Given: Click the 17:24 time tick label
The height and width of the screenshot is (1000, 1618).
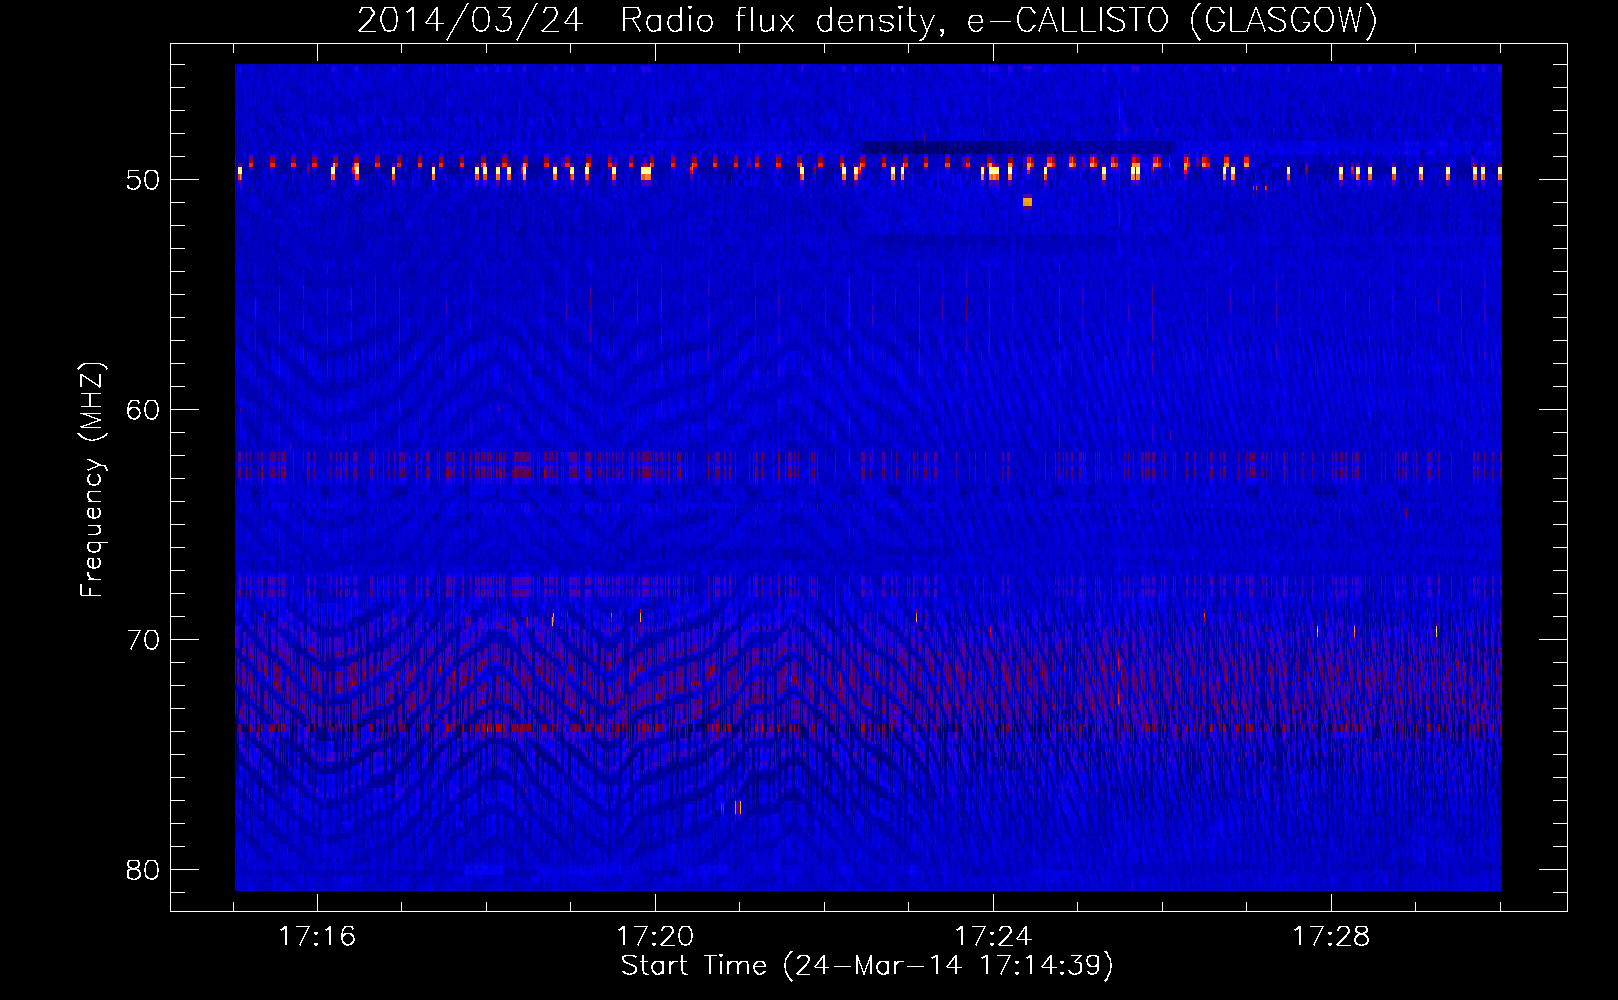Looking at the screenshot, I should [993, 936].
